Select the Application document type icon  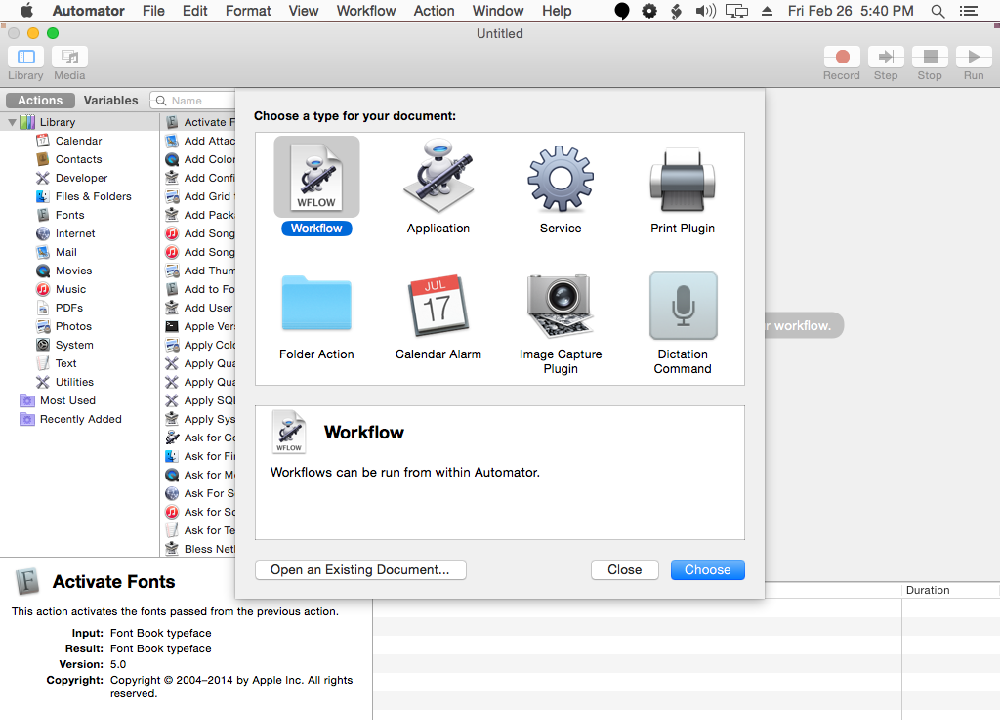pos(438,177)
